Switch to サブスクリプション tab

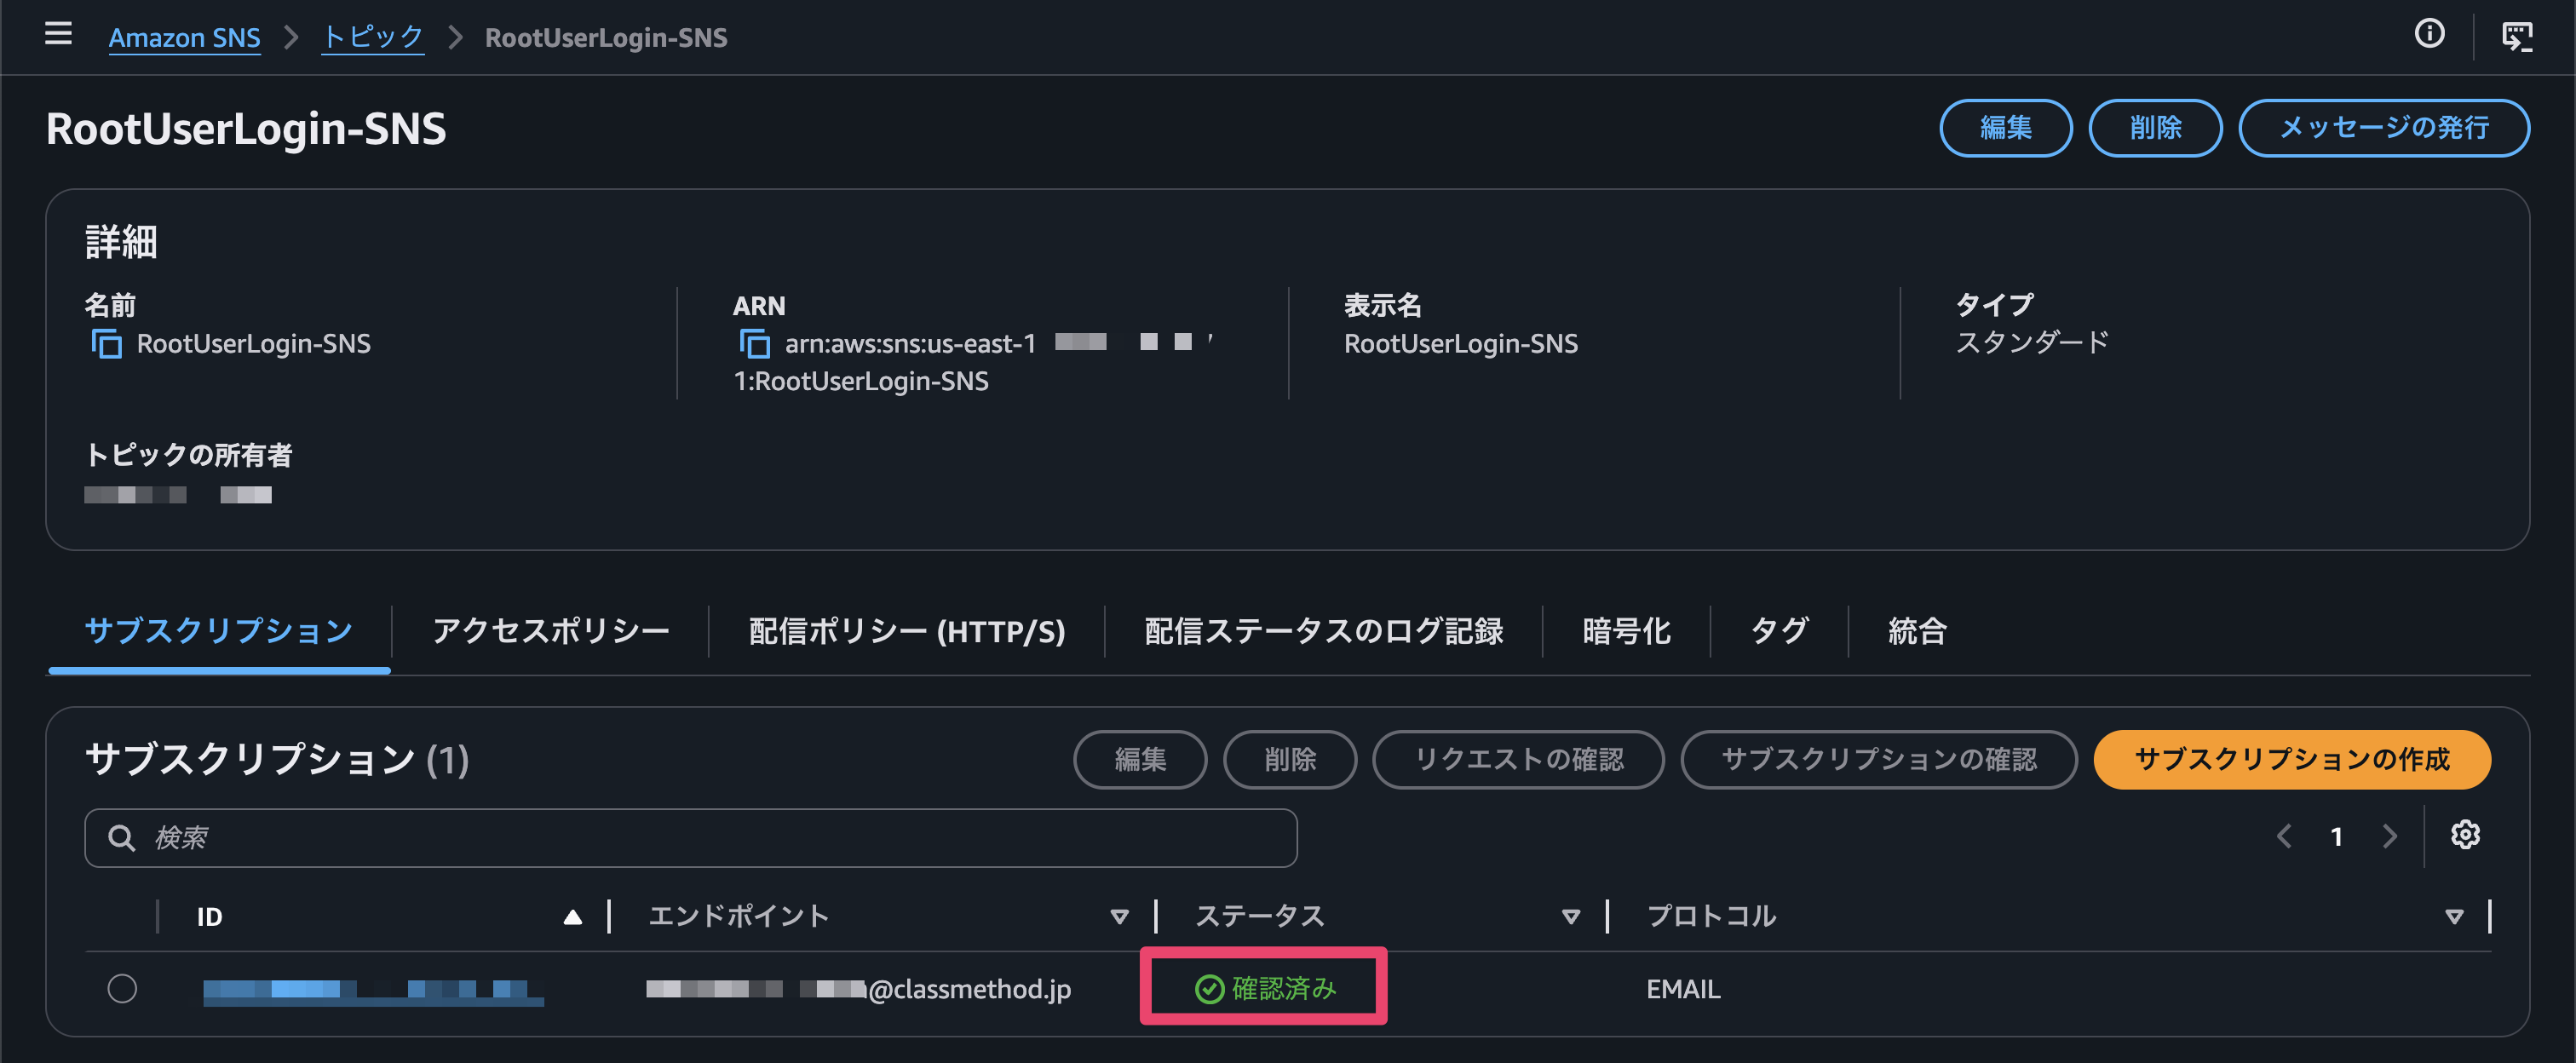click(219, 631)
